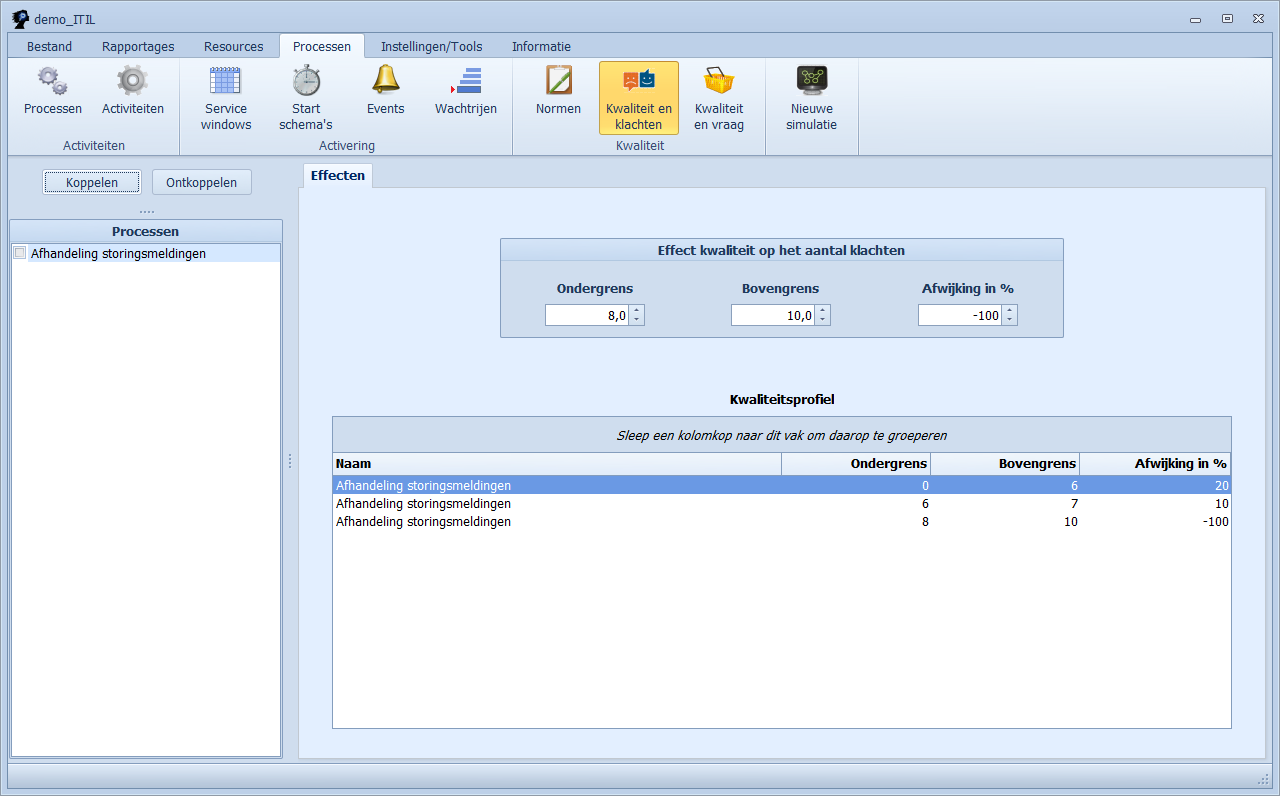This screenshot has height=796, width=1280.
Task: Sort by Afwijking in % column header
Action: (x=1155, y=463)
